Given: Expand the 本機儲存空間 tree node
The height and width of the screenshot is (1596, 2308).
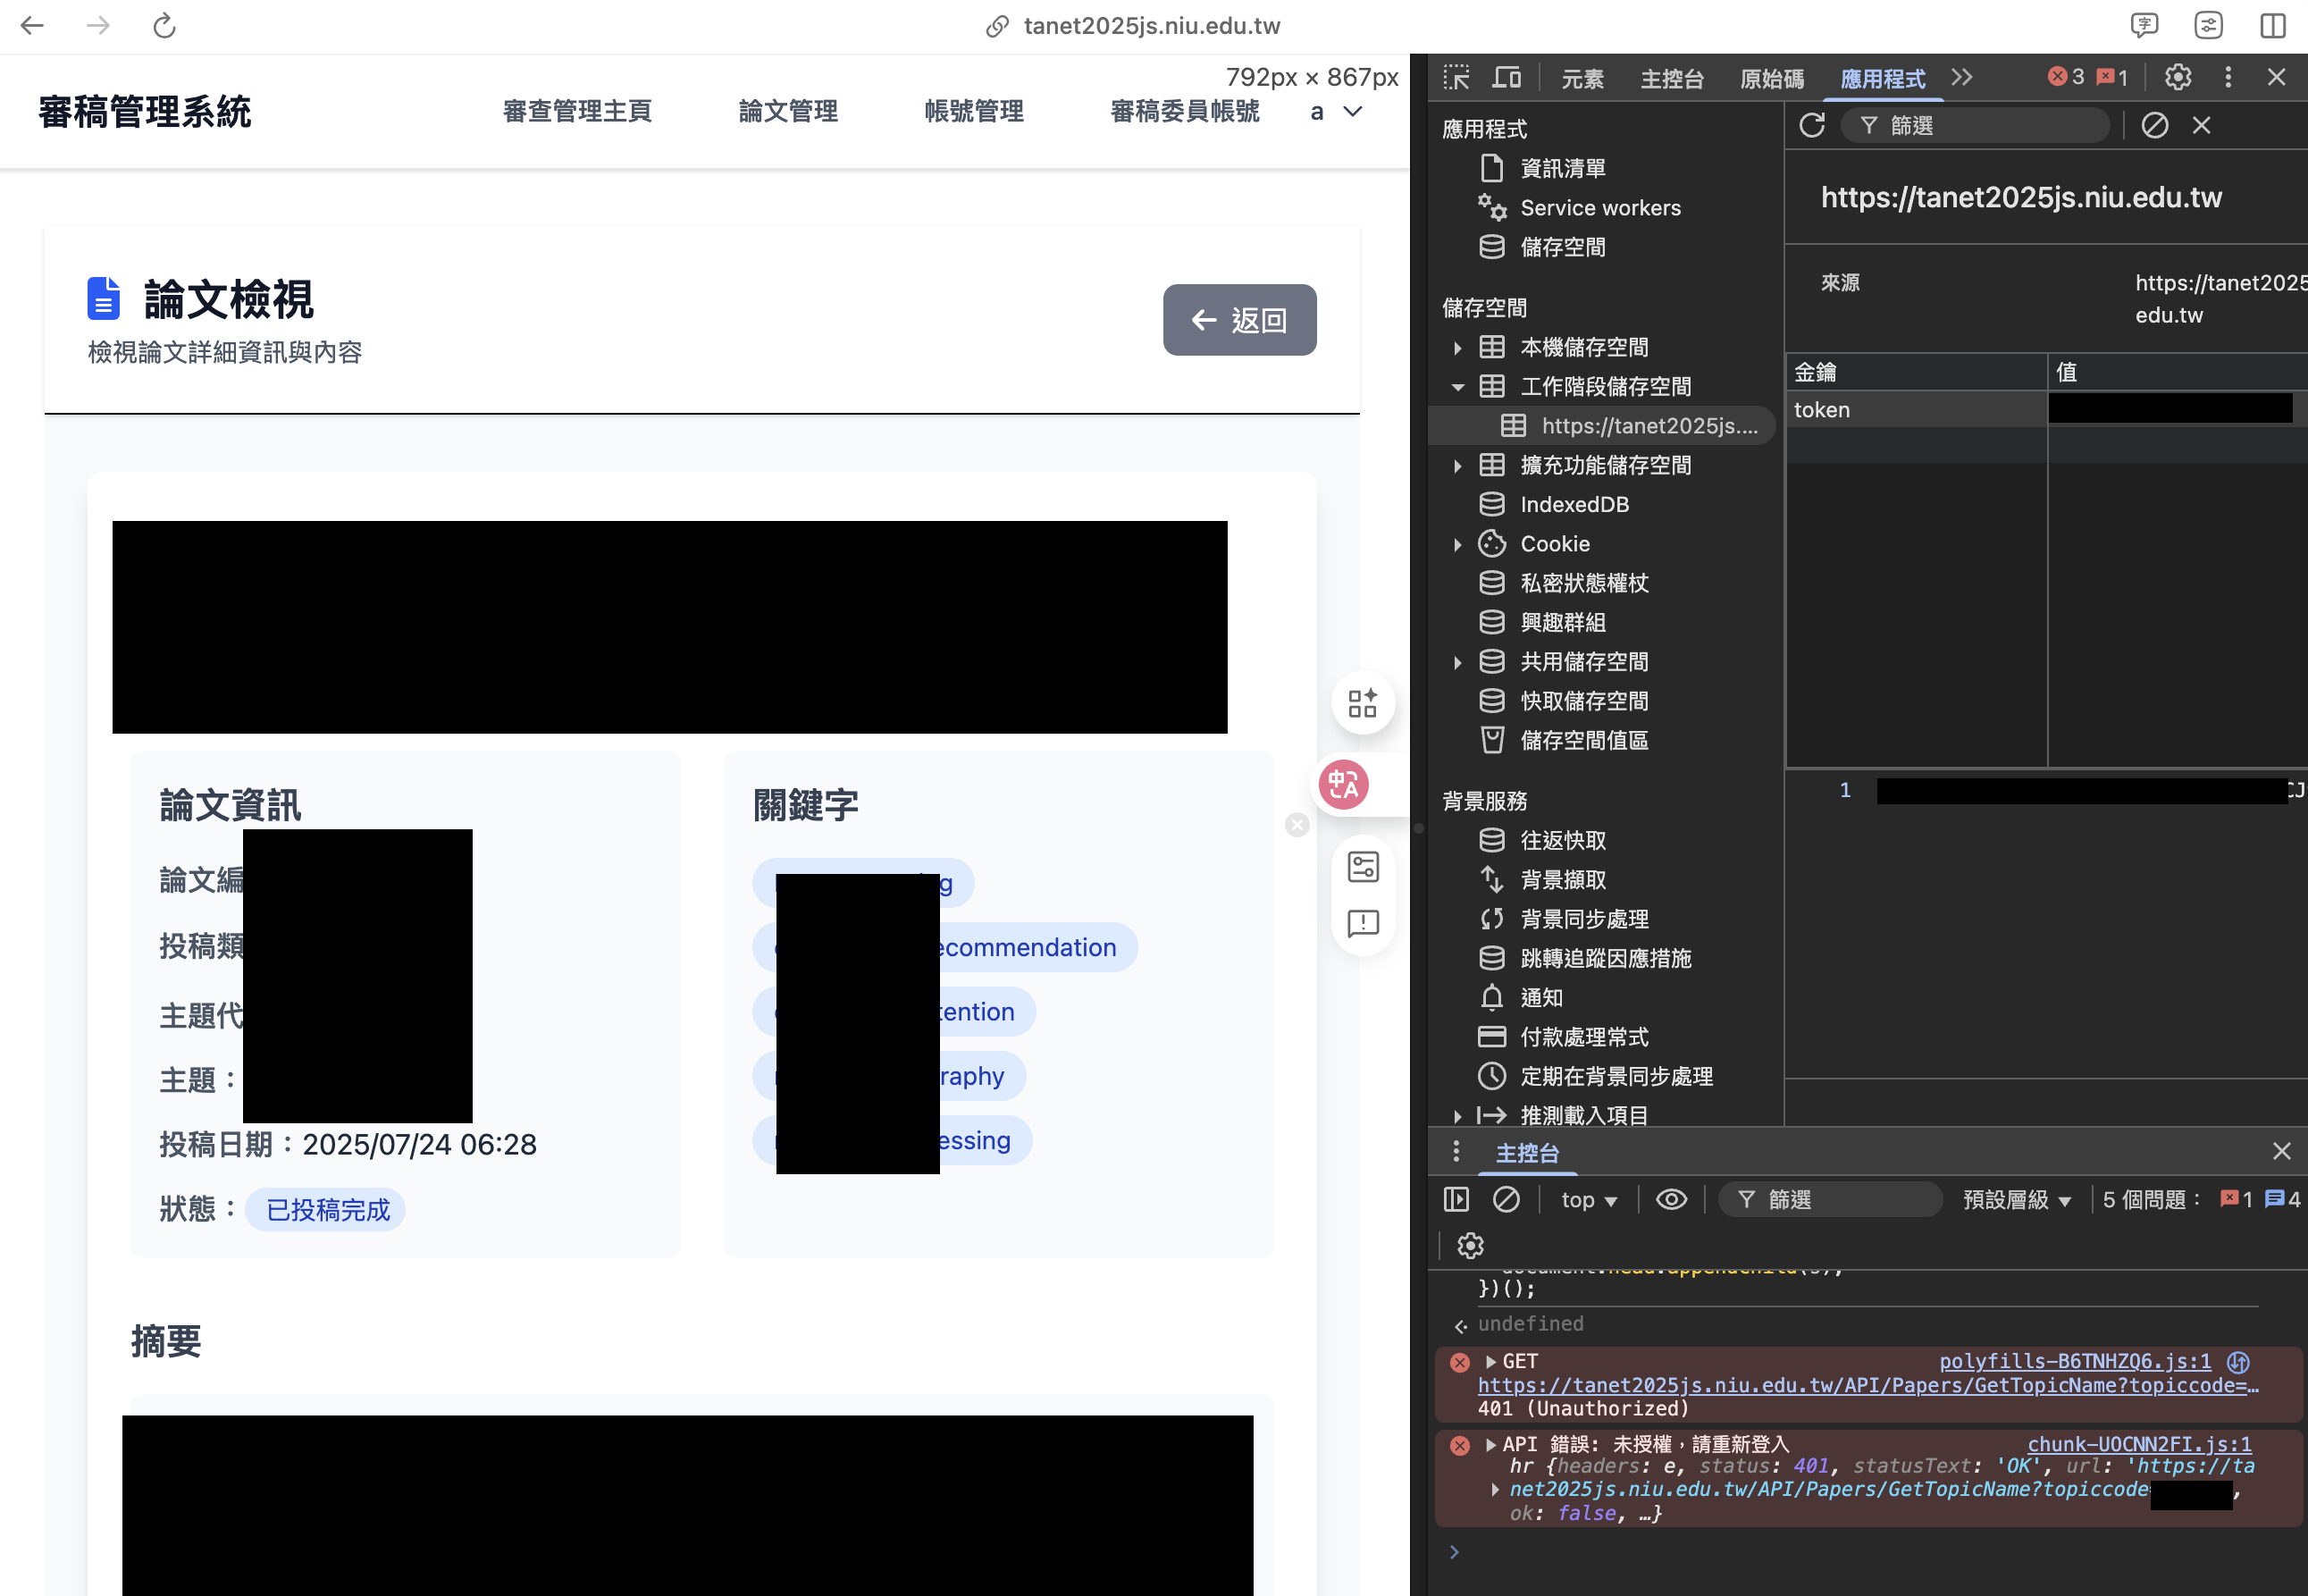Looking at the screenshot, I should [1458, 348].
